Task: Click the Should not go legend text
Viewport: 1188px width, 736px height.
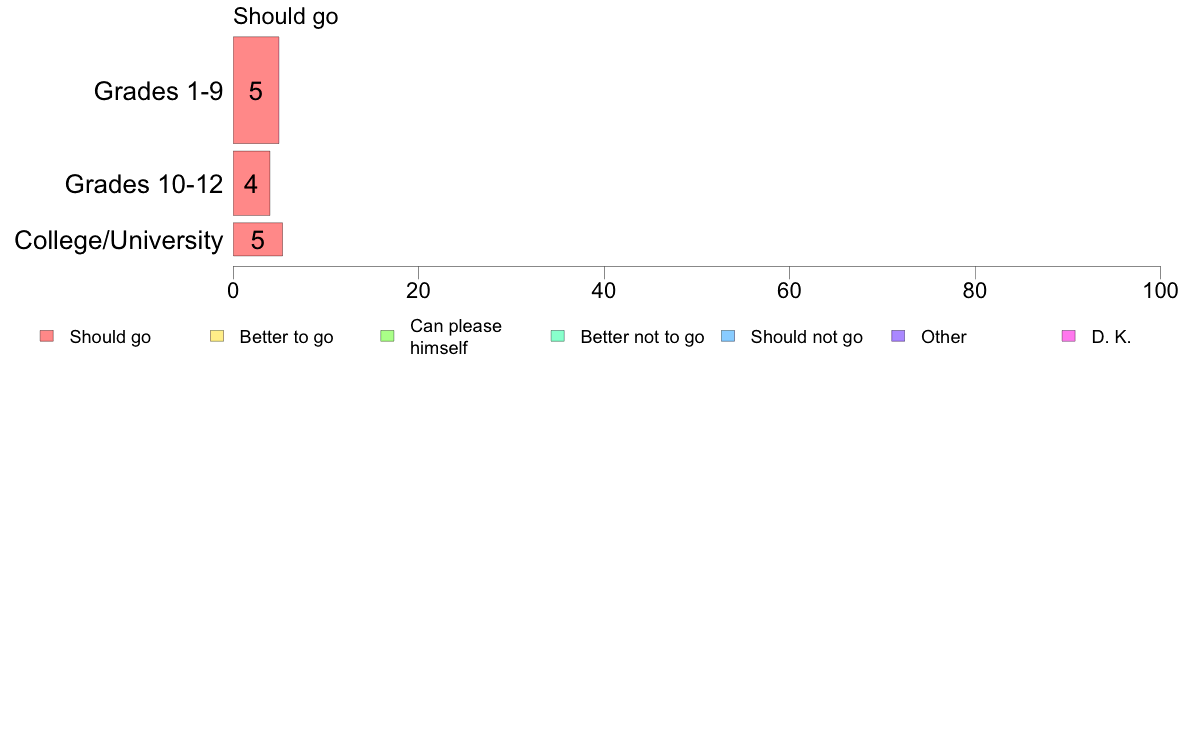Action: click(807, 337)
